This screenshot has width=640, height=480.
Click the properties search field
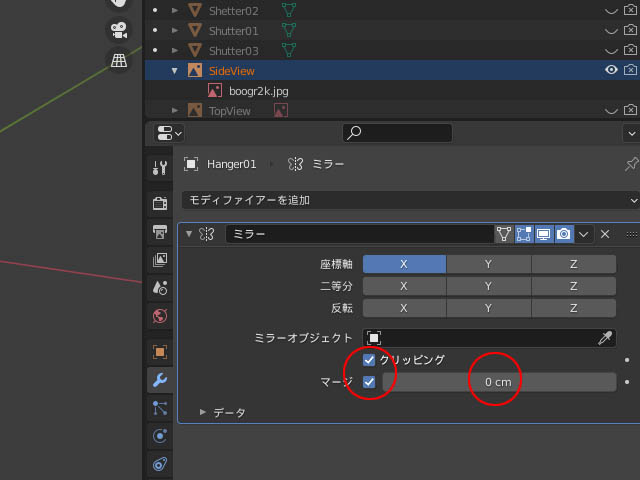(x=397, y=133)
